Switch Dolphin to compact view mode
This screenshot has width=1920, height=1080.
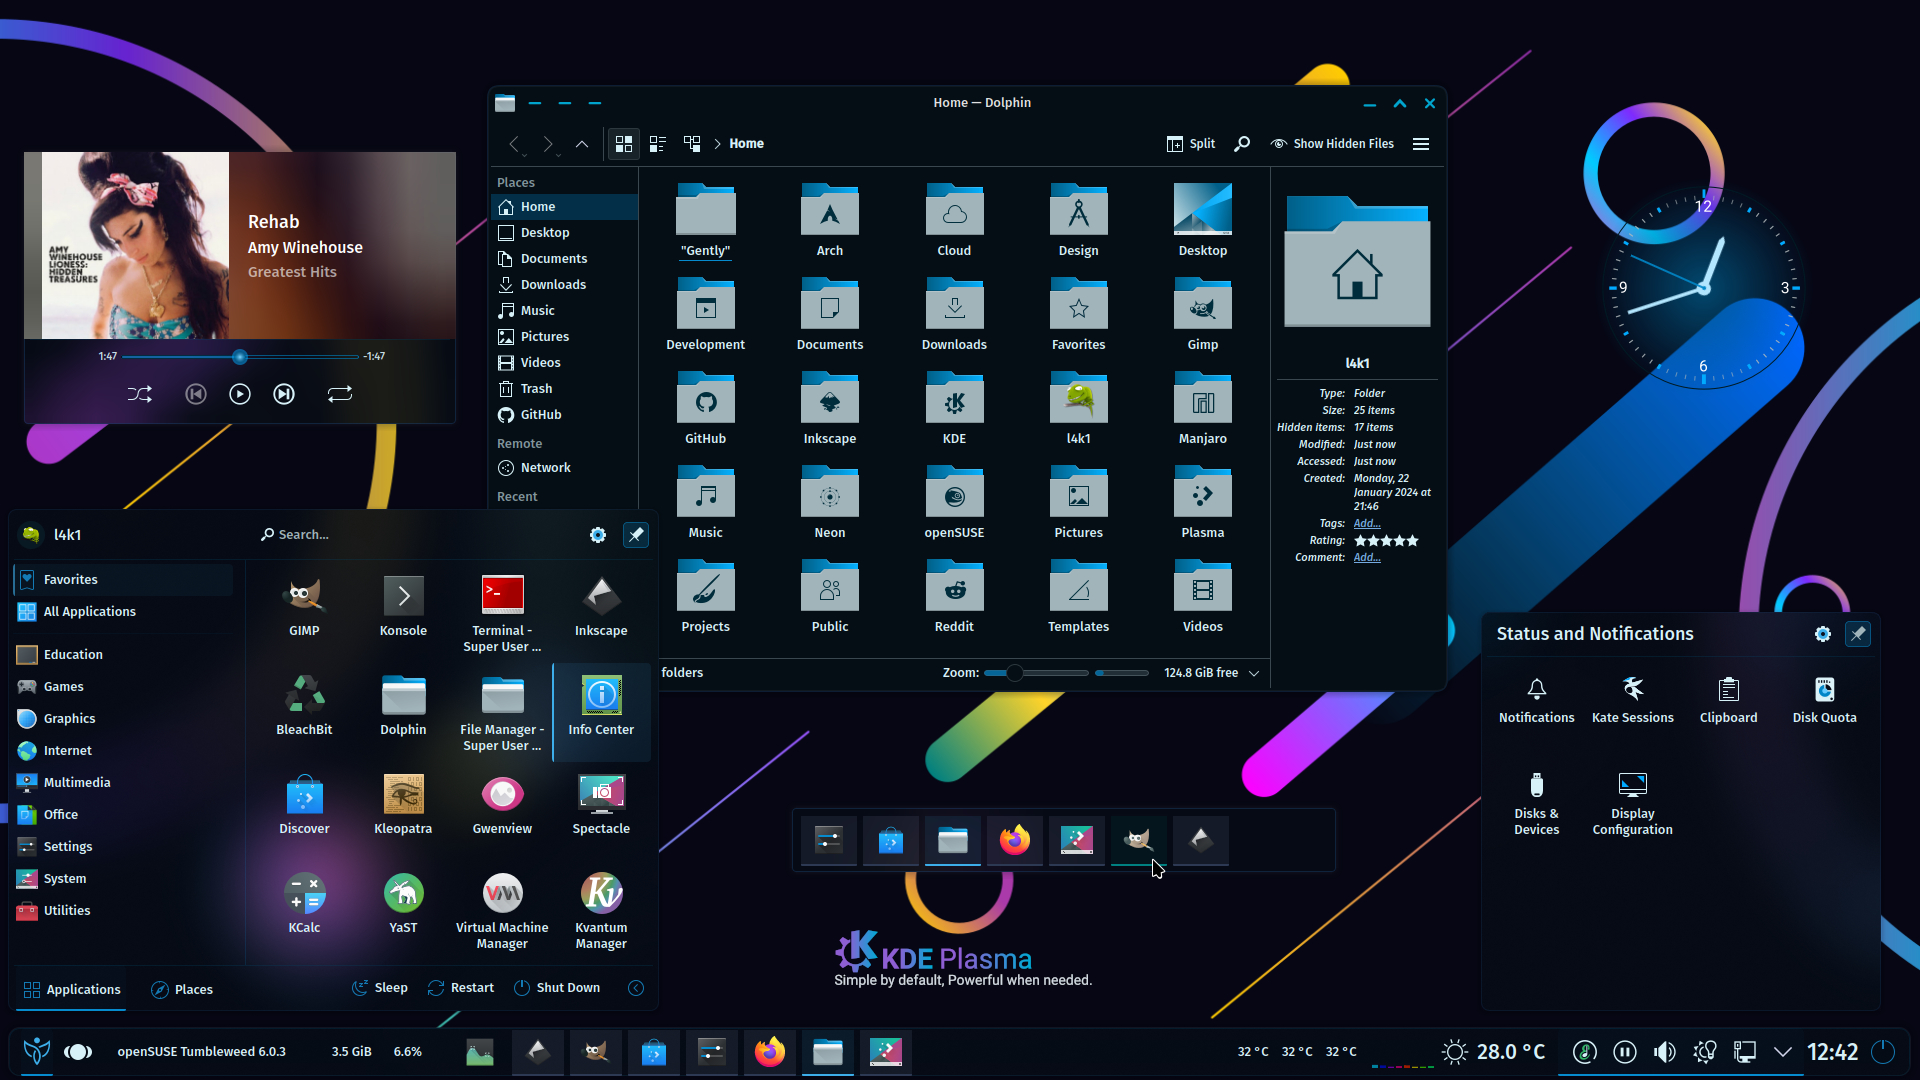point(658,144)
